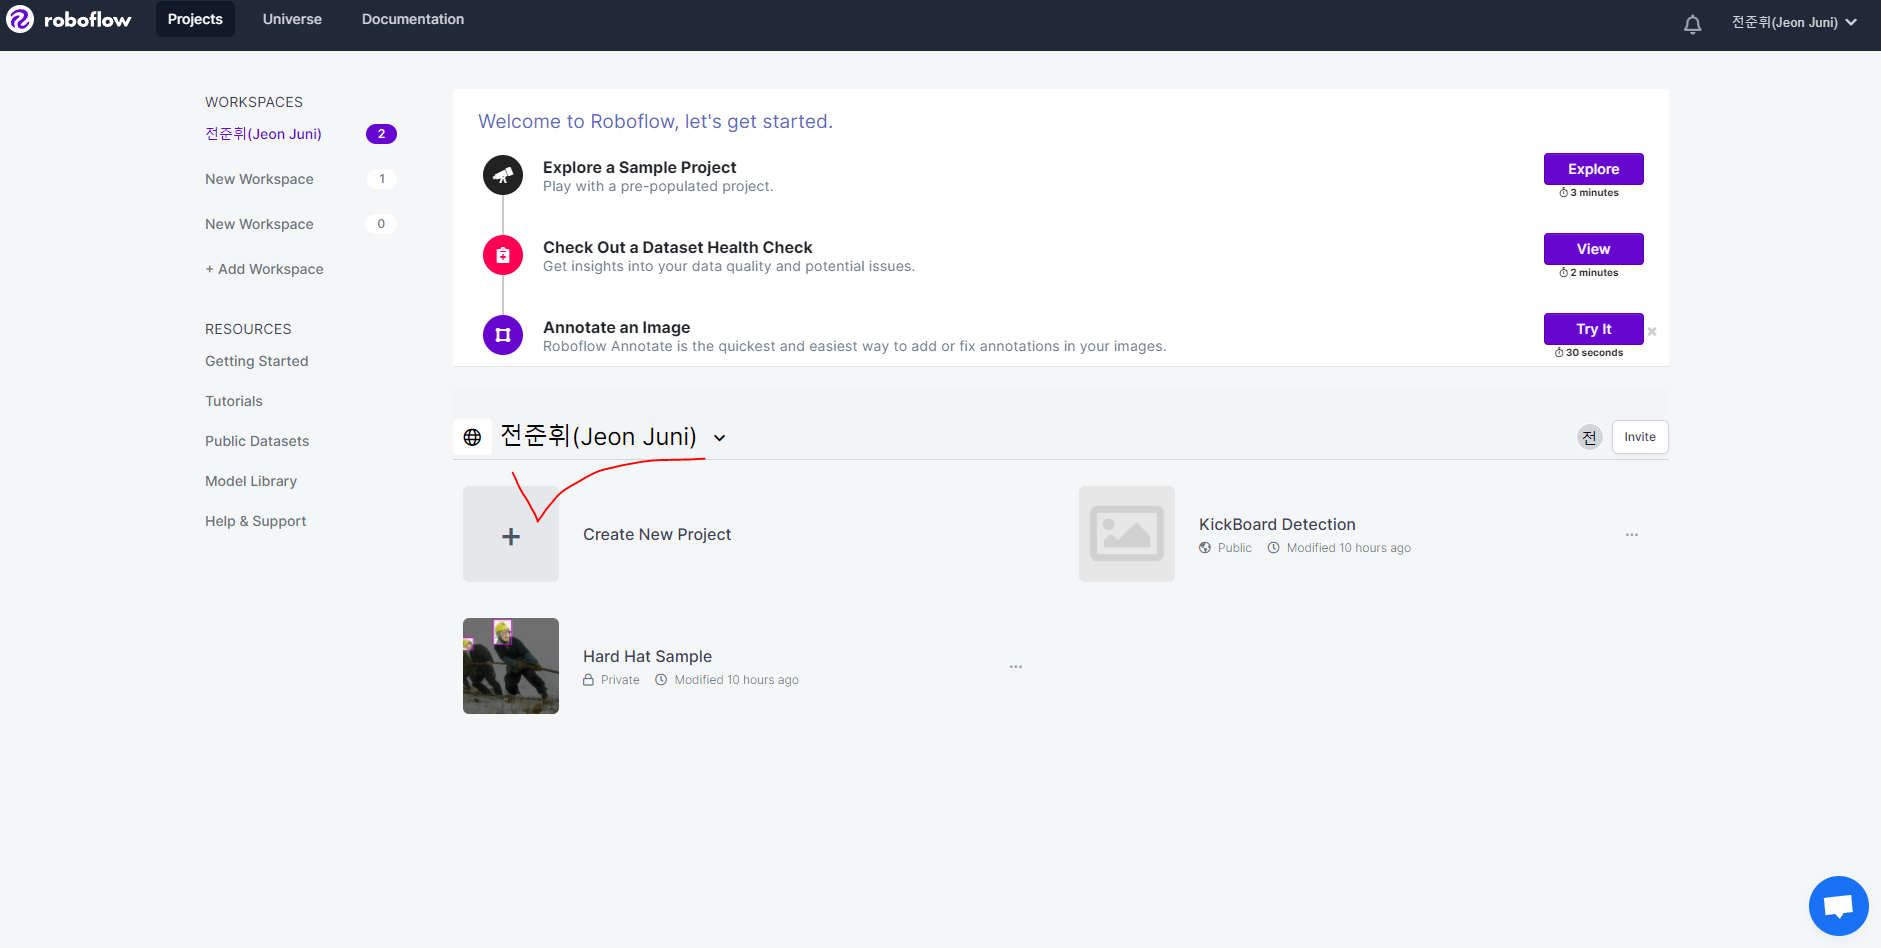Image resolution: width=1881 pixels, height=948 pixels.
Task: Click + Add Workspace link
Action: tap(264, 269)
